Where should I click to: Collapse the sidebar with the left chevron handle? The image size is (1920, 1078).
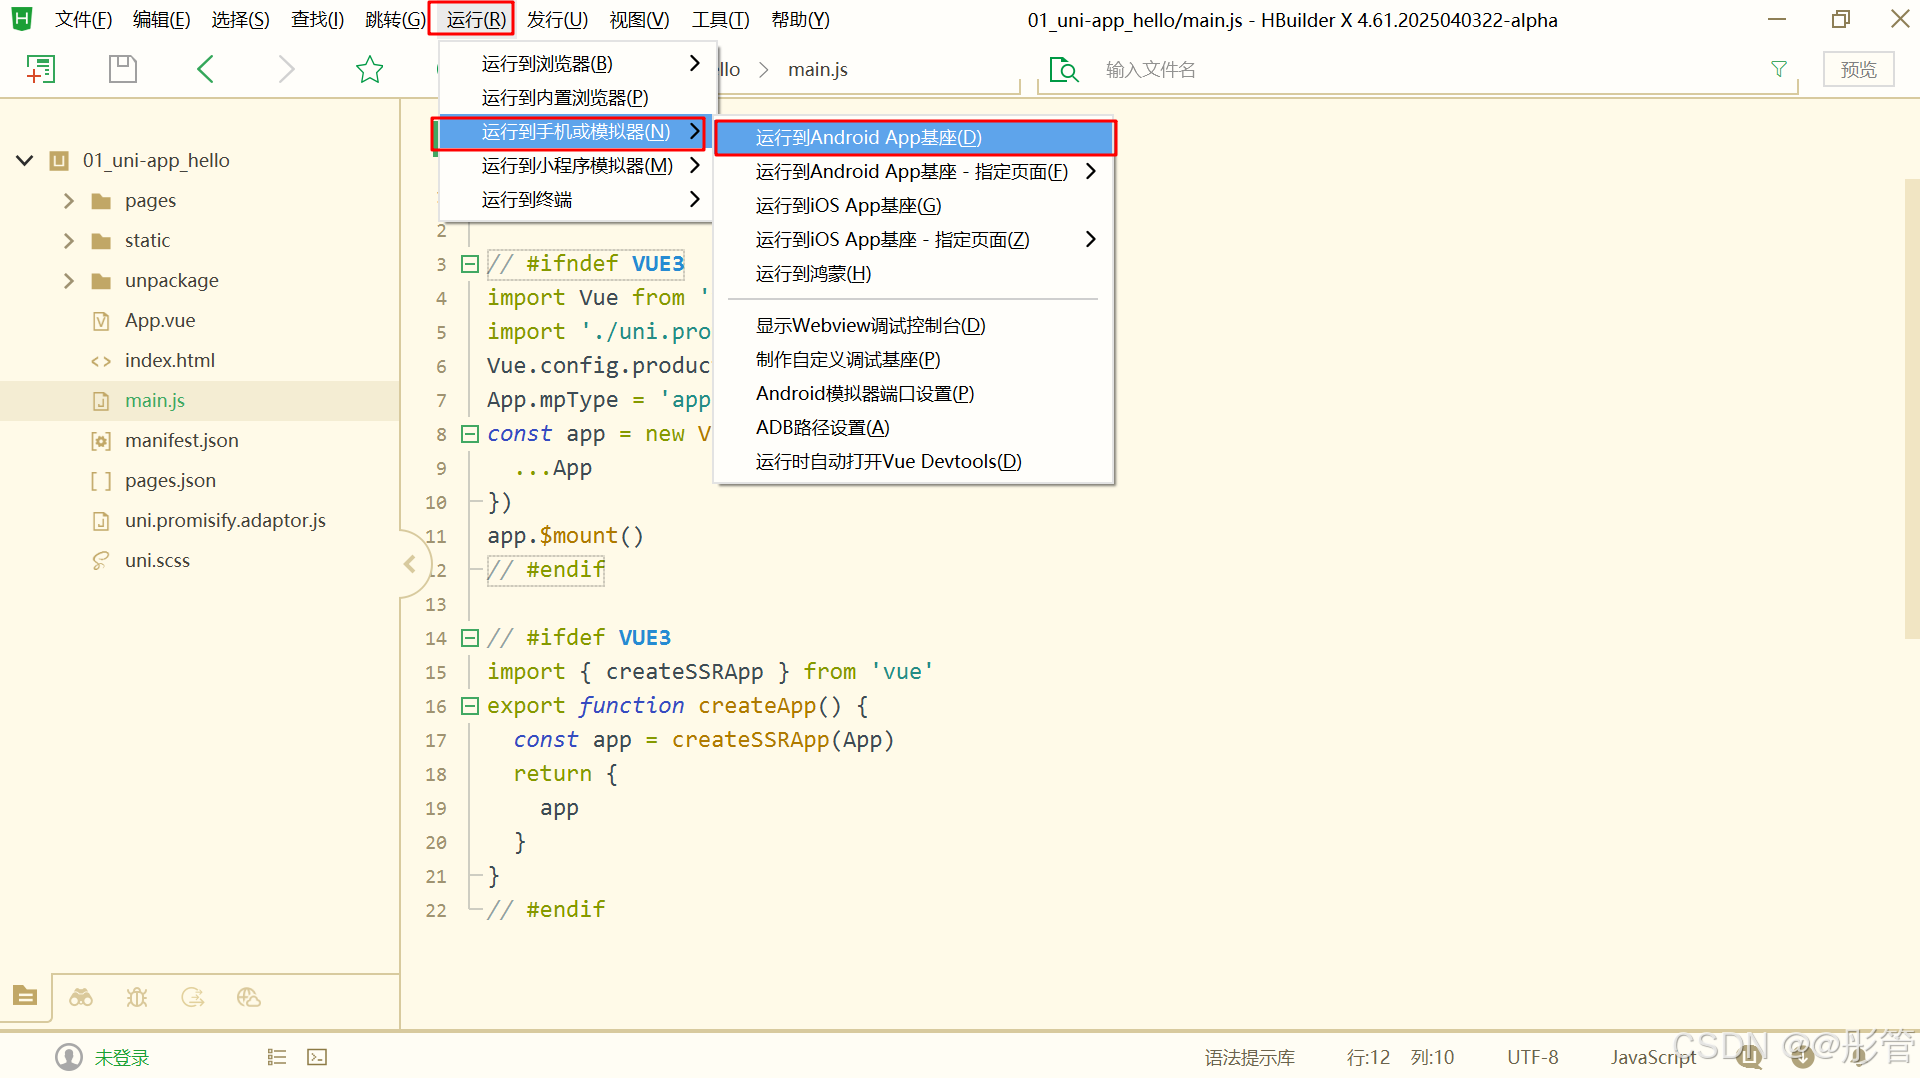click(410, 564)
